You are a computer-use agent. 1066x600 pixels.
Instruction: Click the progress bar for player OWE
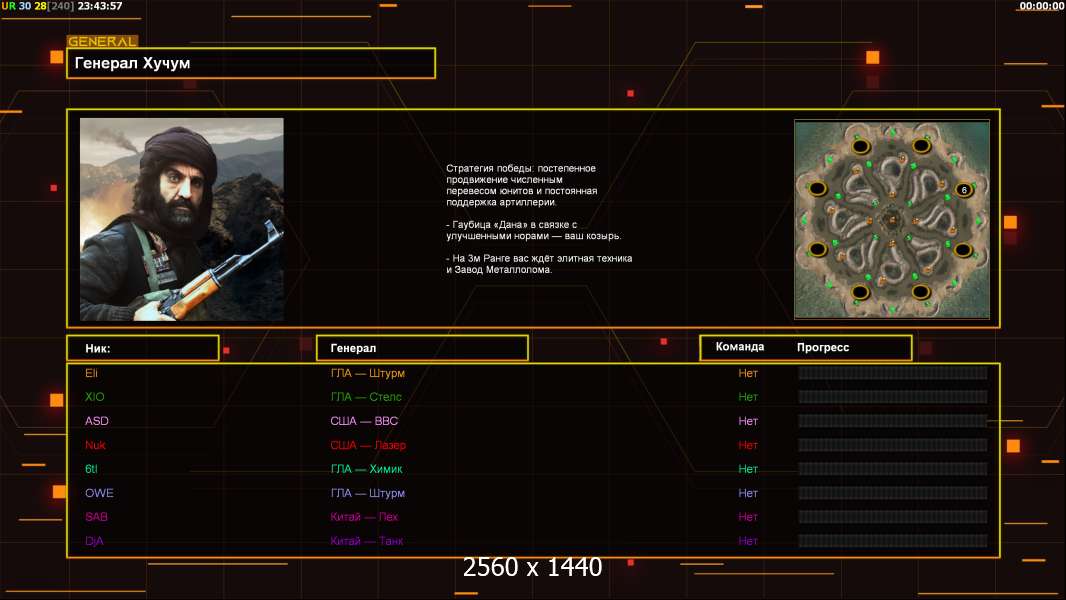892,493
